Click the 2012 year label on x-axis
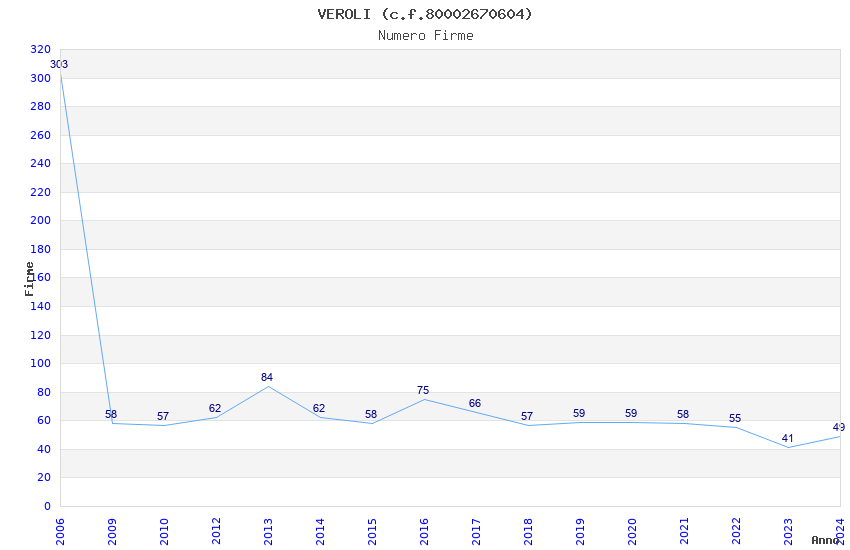The width and height of the screenshot is (850, 550). coord(216,532)
